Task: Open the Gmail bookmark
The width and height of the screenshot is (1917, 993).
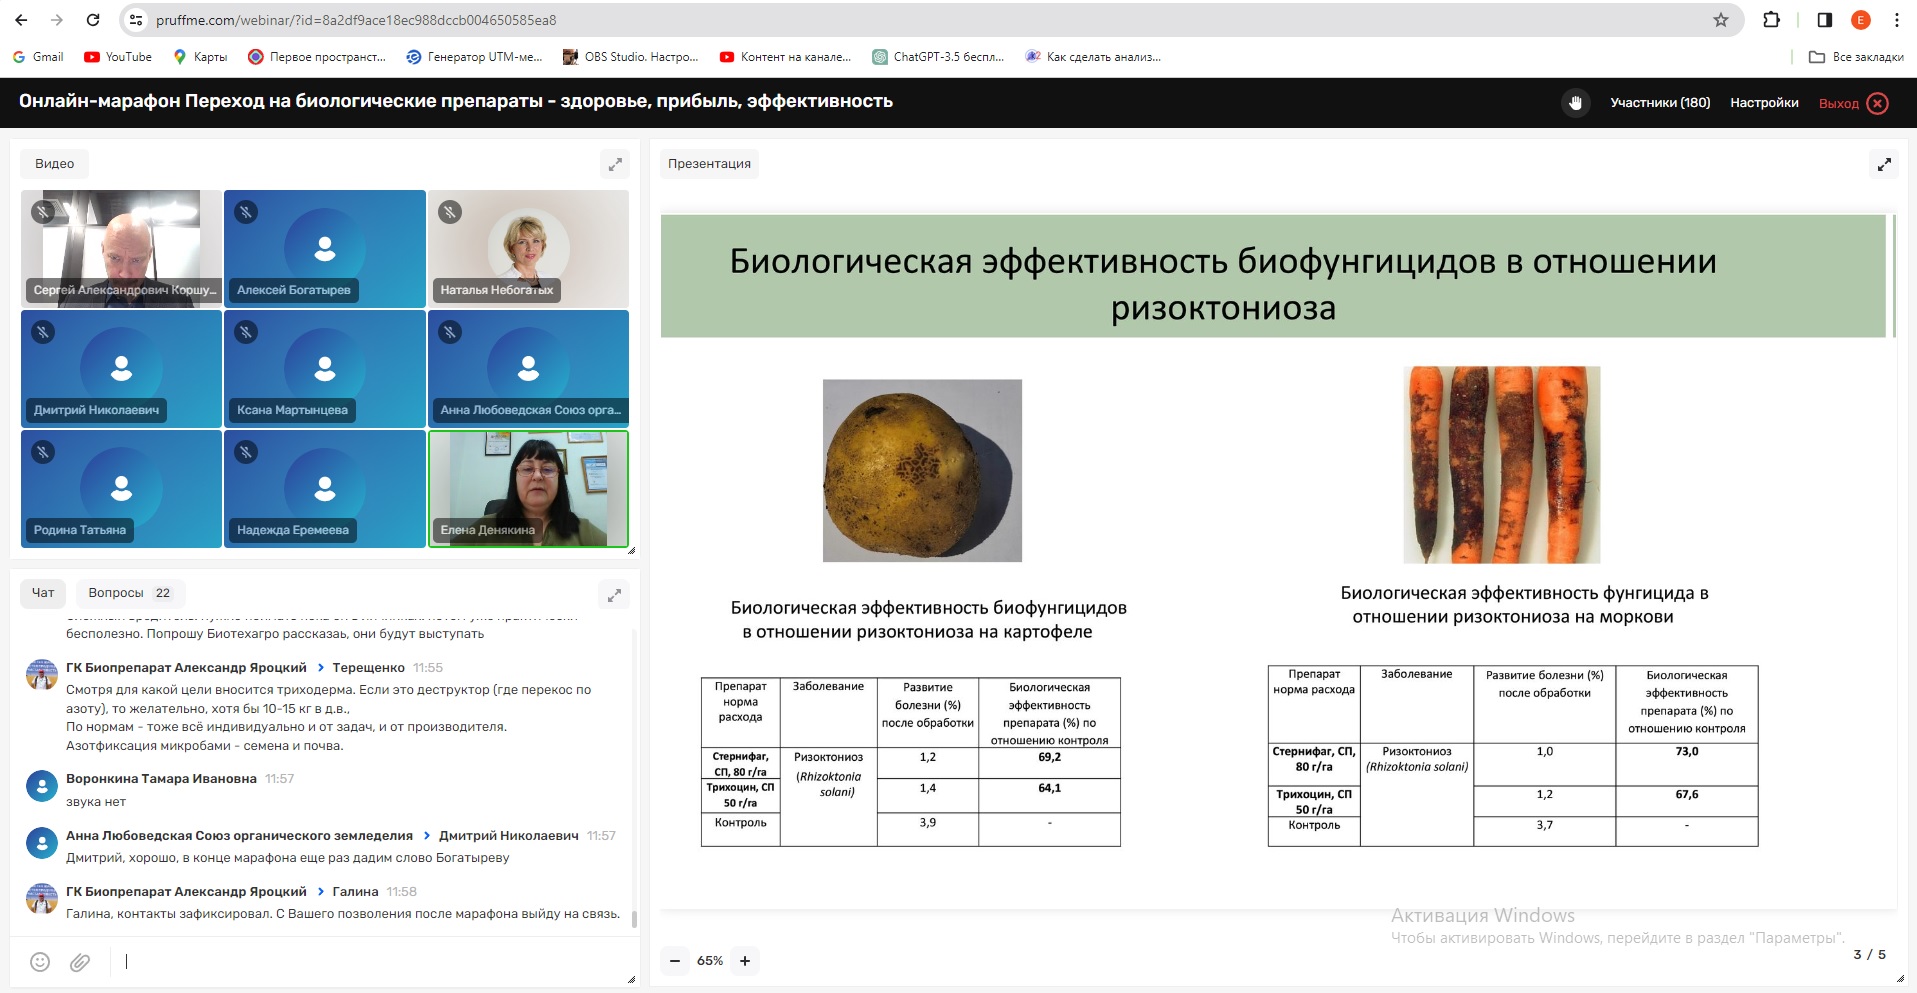Action: tap(38, 57)
